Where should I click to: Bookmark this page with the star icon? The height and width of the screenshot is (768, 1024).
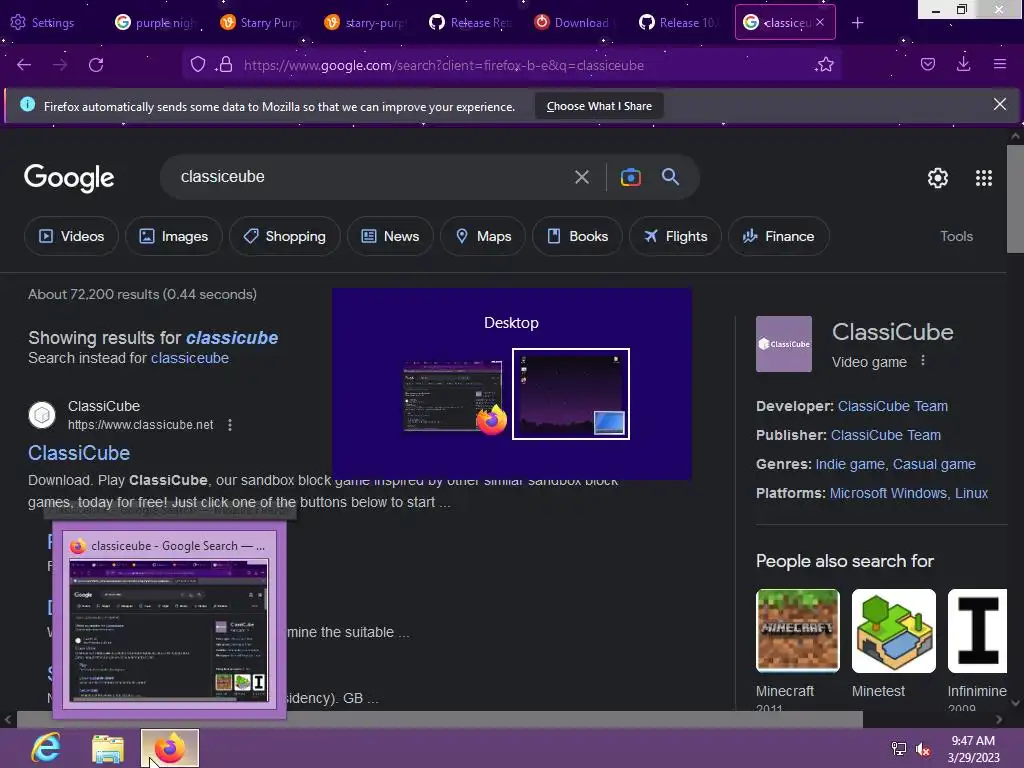pyautogui.click(x=825, y=65)
